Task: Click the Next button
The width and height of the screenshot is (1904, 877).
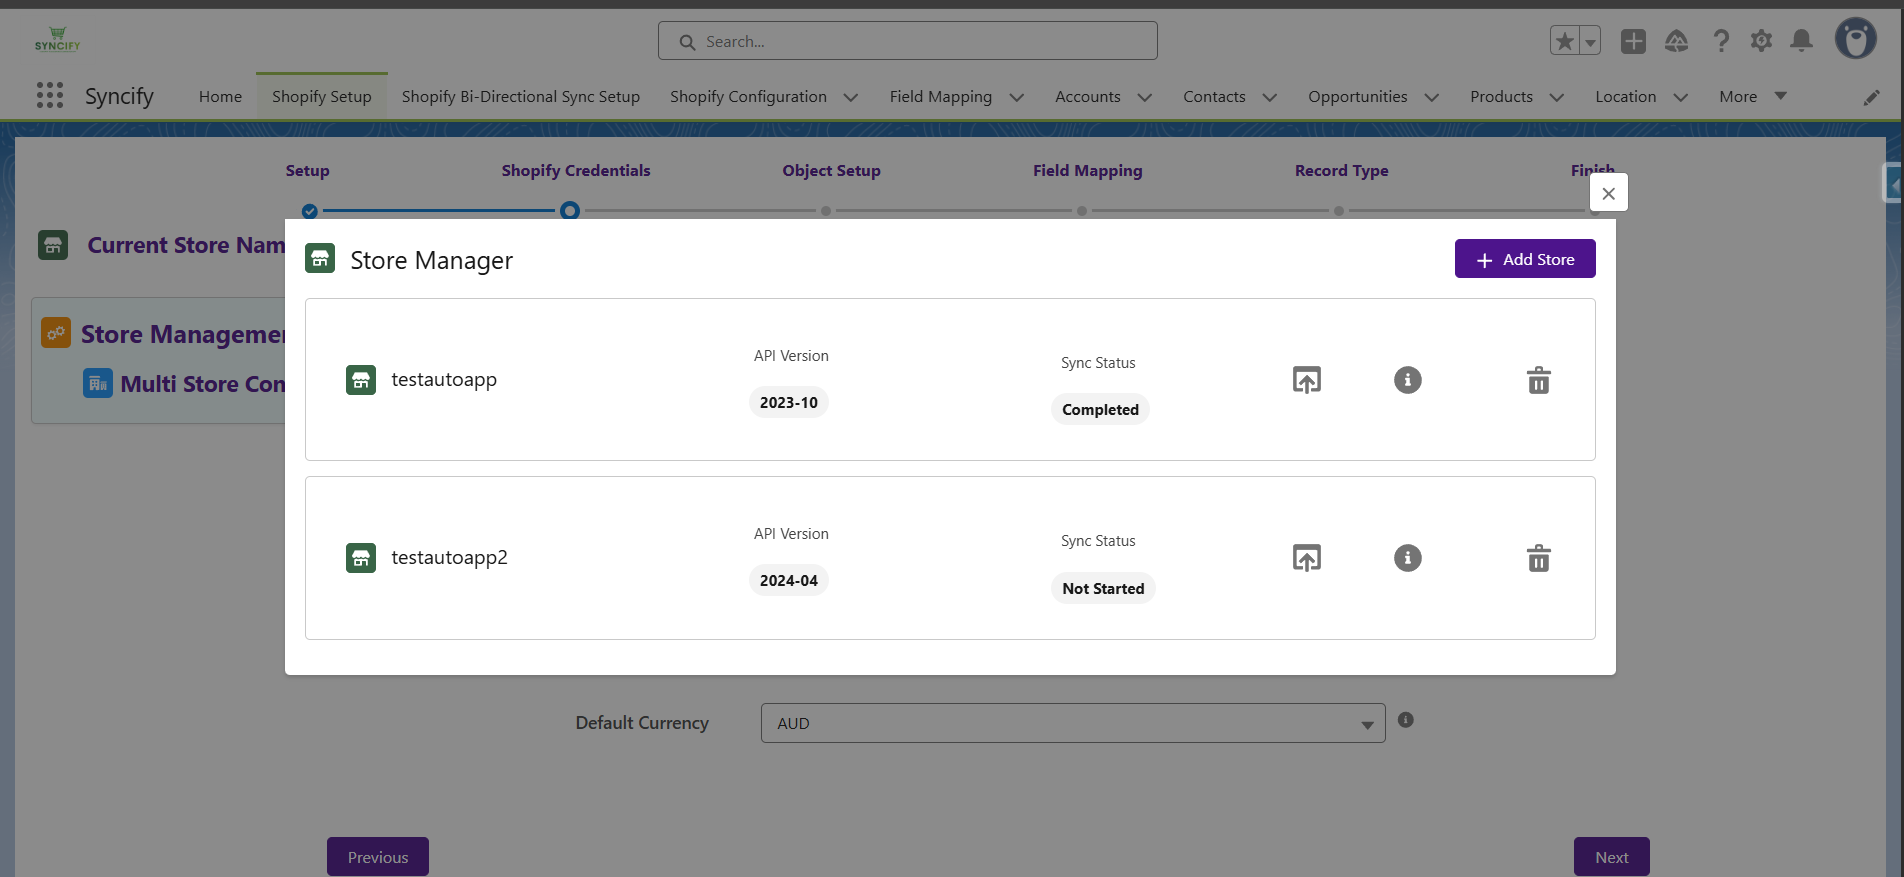Action: click(1612, 857)
